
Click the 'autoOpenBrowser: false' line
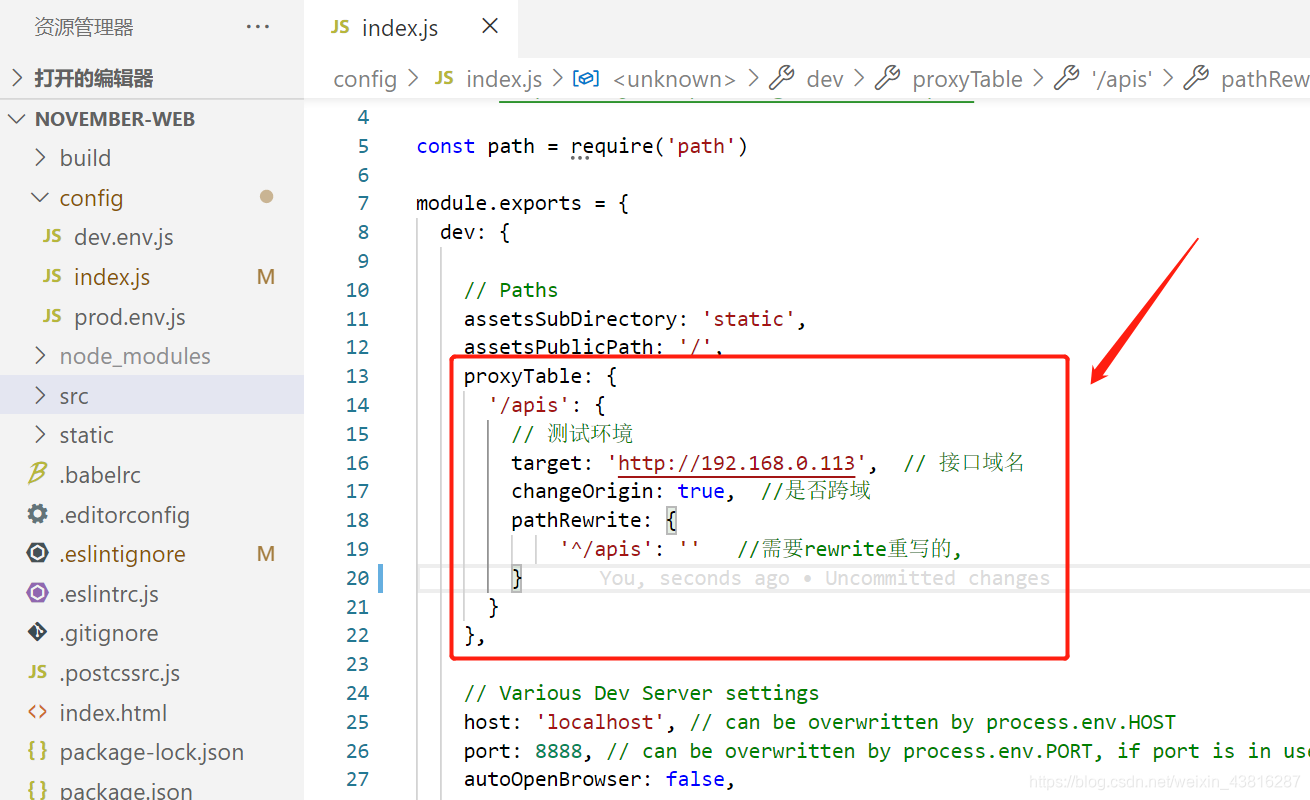(600, 779)
